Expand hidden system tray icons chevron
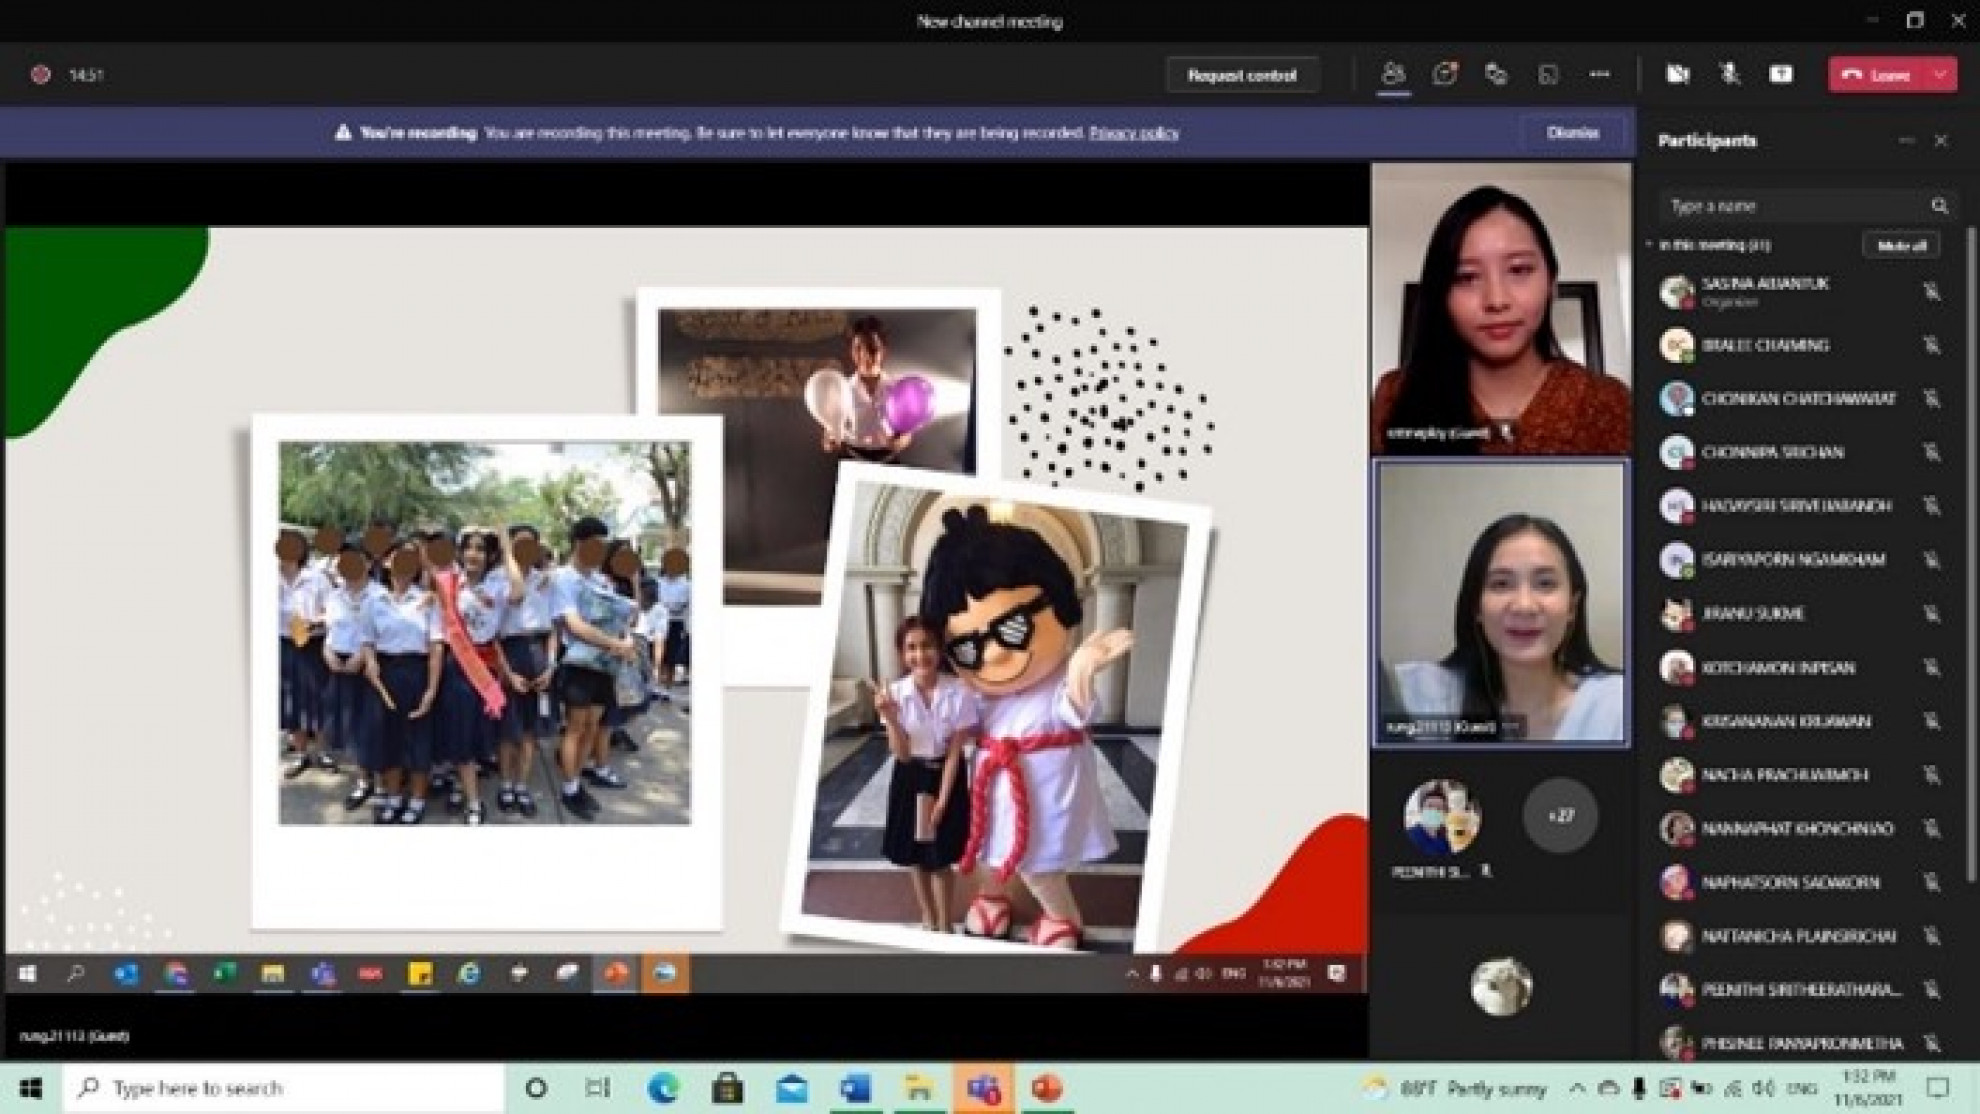1980x1114 pixels. tap(1577, 1088)
